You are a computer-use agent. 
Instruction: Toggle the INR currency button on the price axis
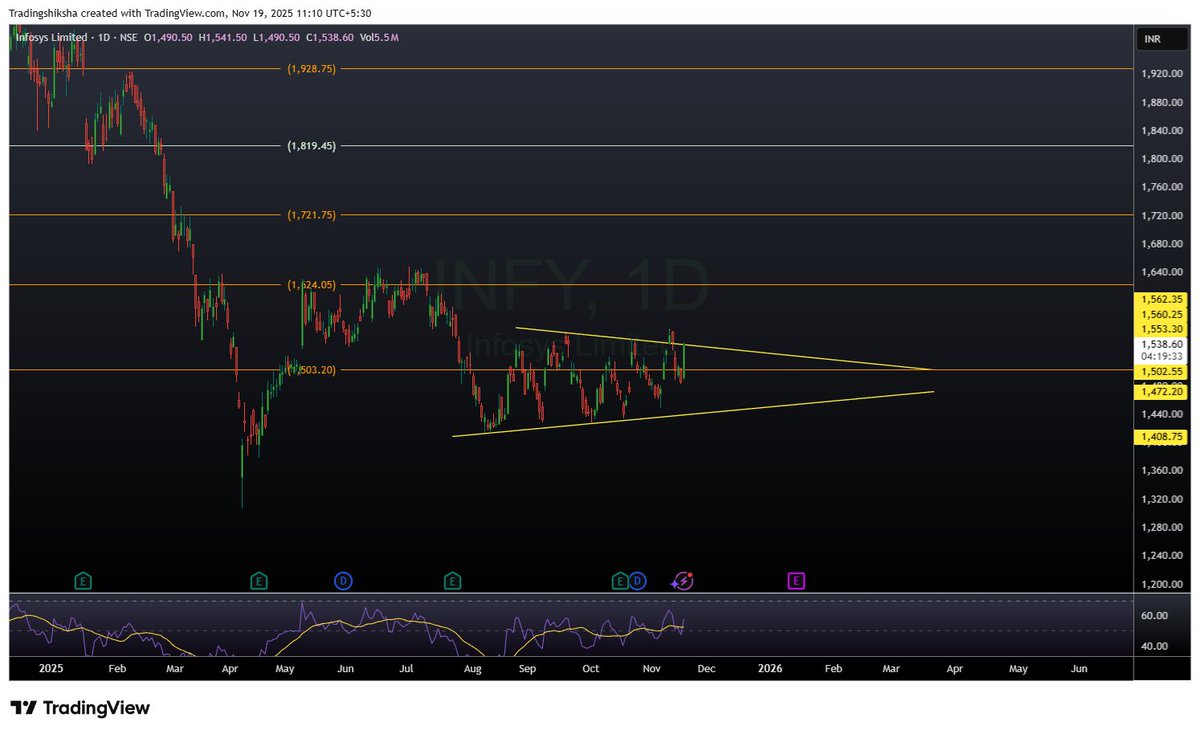click(x=1160, y=38)
